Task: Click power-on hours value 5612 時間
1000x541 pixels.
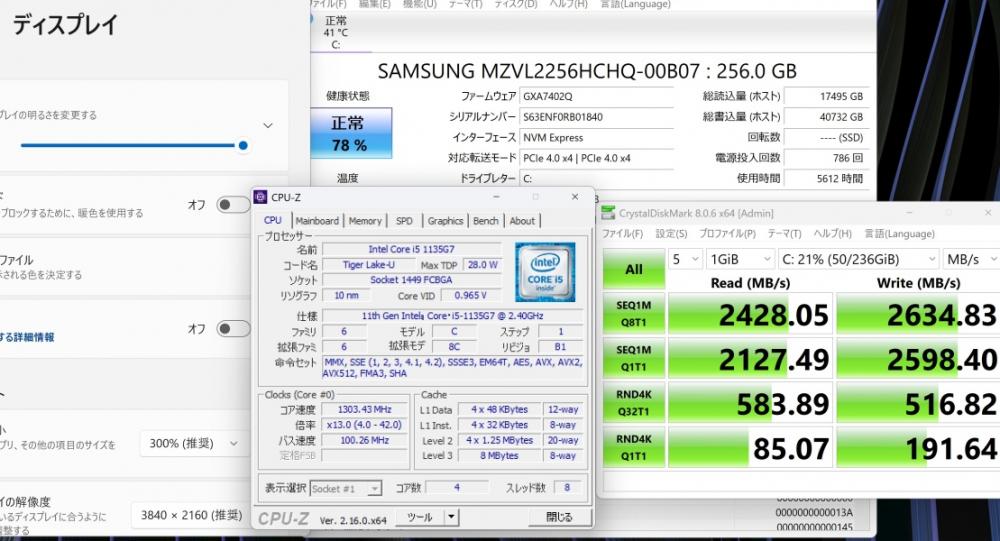Action: [825, 178]
